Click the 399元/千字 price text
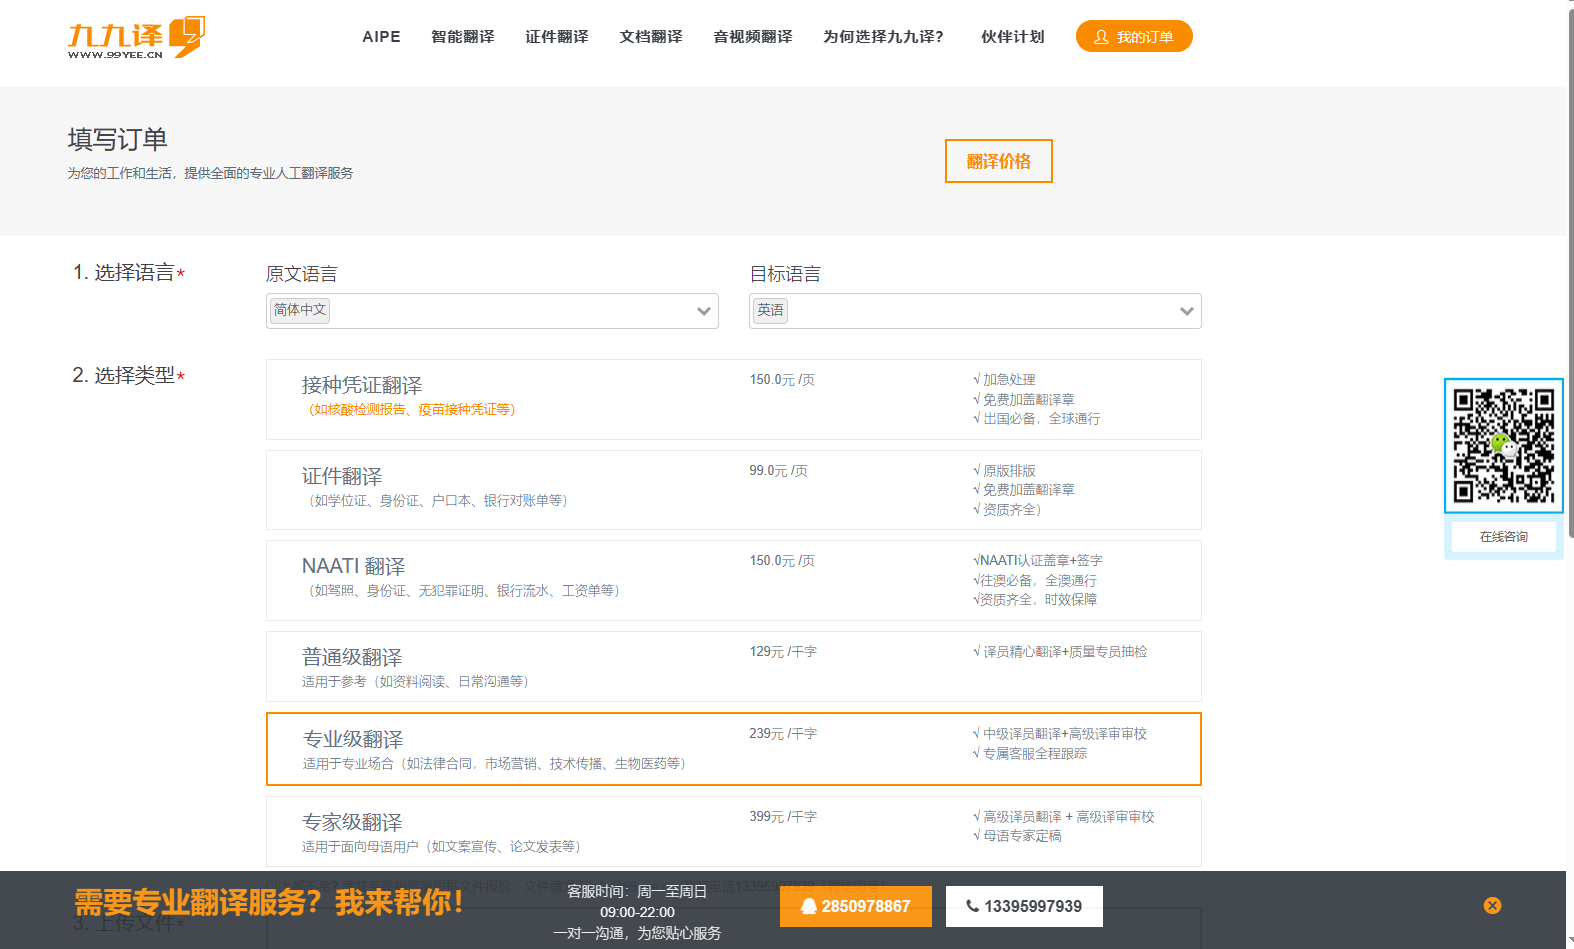Viewport: 1574px width, 949px height. (783, 817)
